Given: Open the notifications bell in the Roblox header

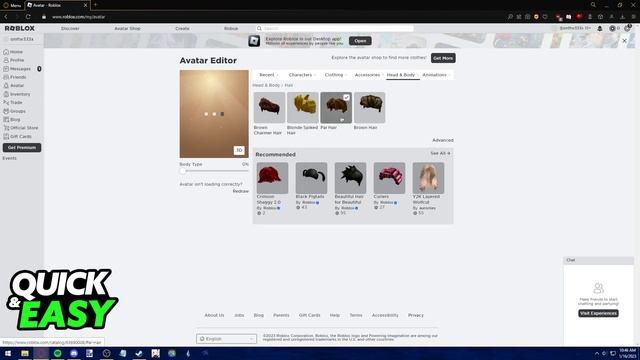Looking at the screenshot, I should tap(600, 29).
